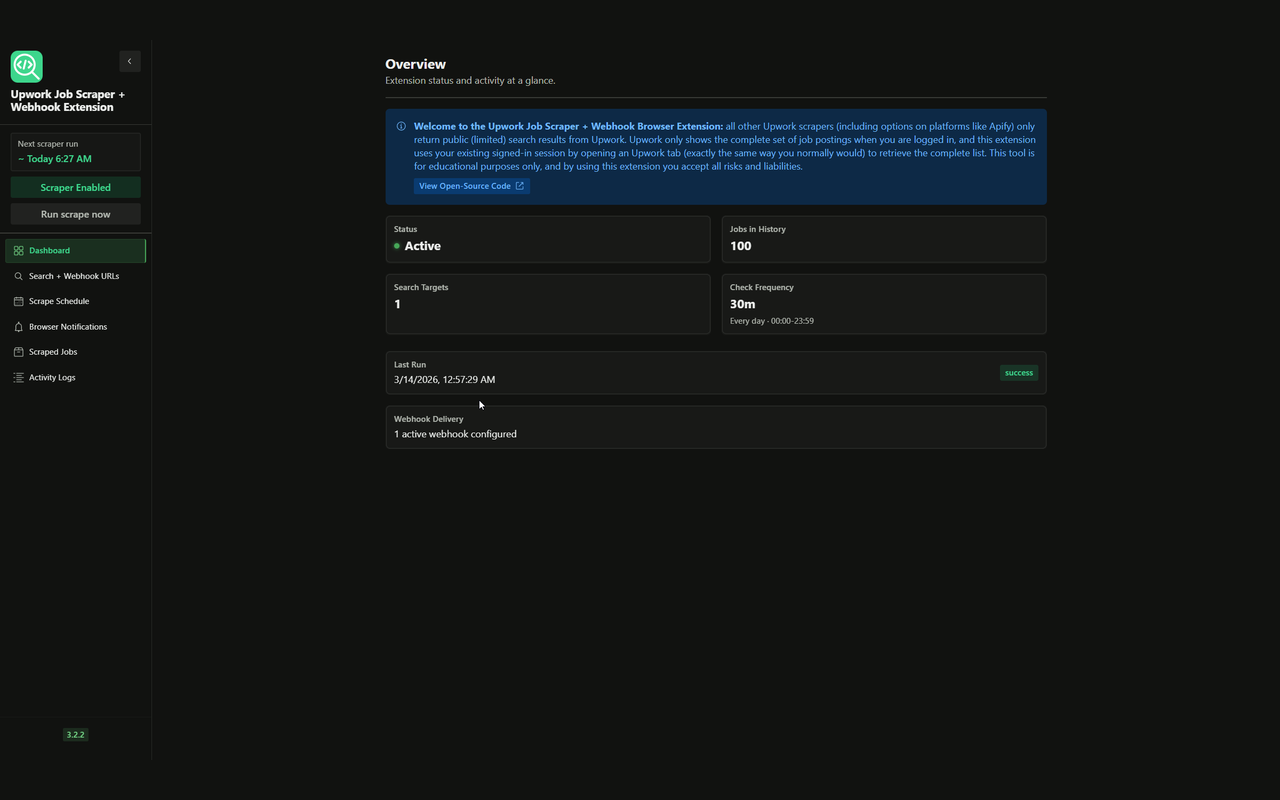Click the Jobs in History value 100

pos(741,246)
